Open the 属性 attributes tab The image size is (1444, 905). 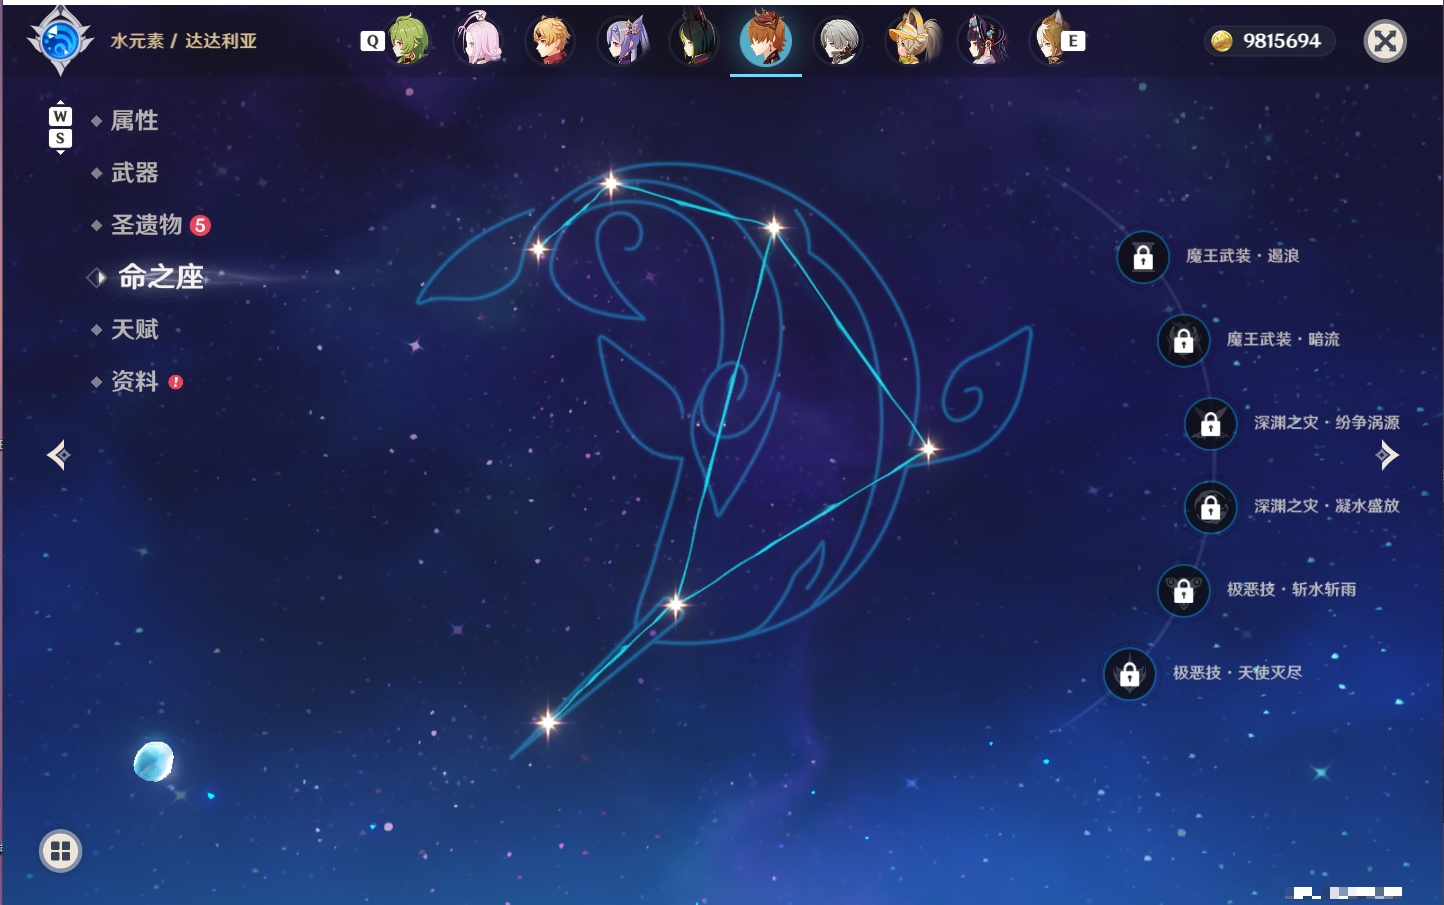click(134, 121)
